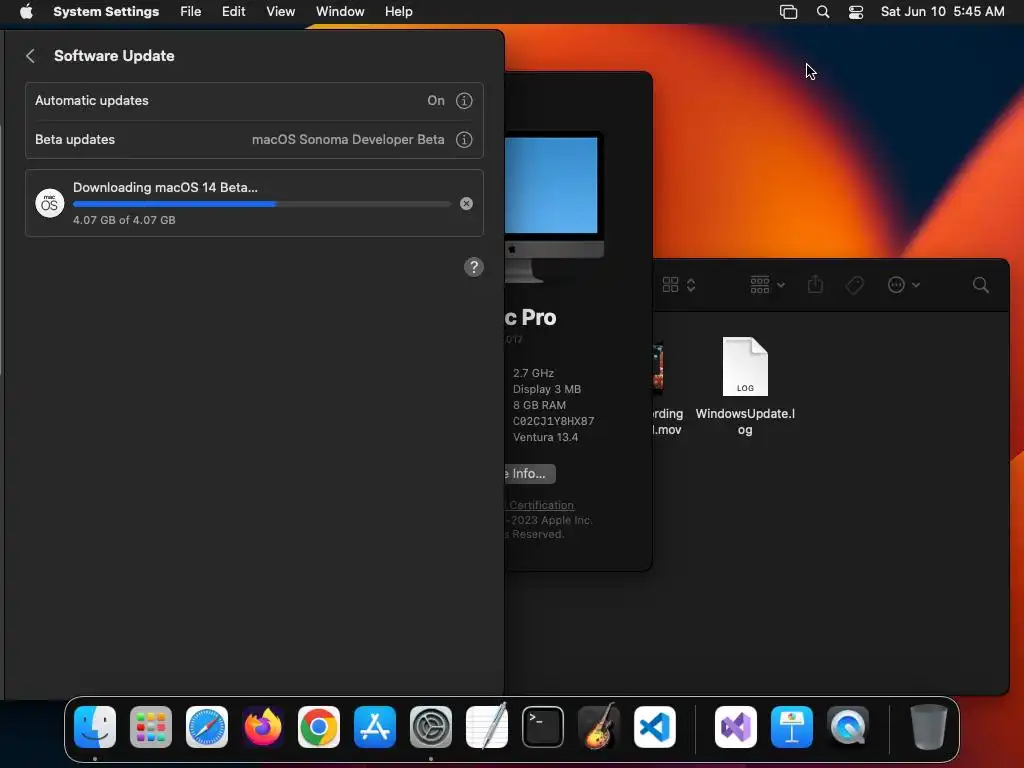This screenshot has height=768, width=1024.
Task: Open Regulatory Certification link in About window
Action: click(x=541, y=505)
